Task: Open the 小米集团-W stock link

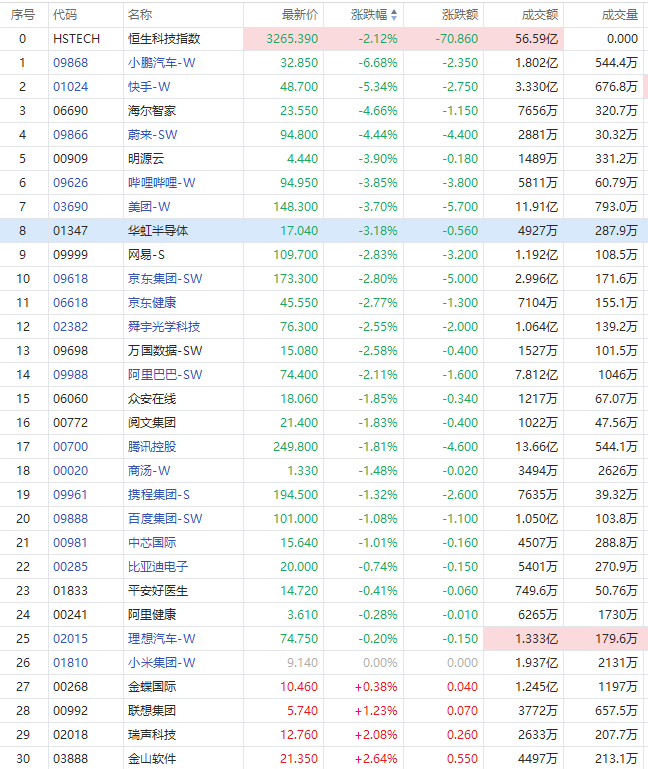Action: pos(161,663)
